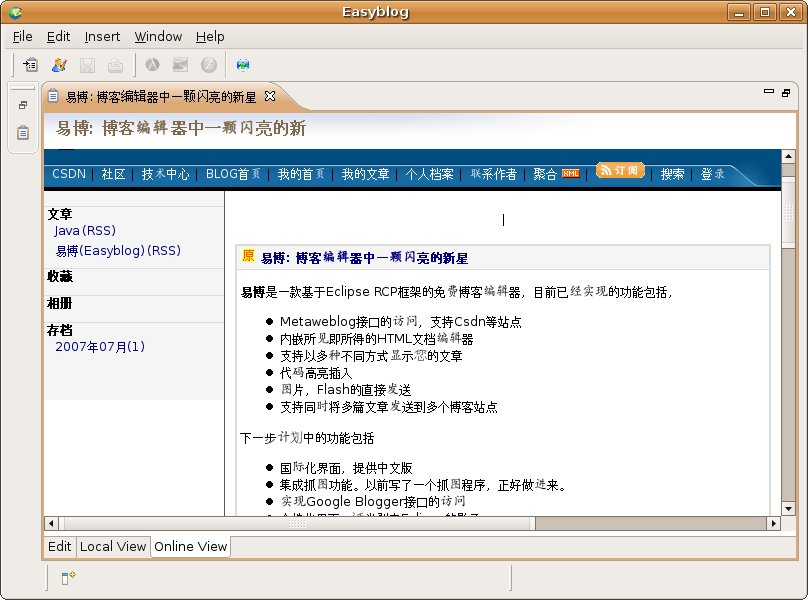Click the 相册 sidebar heading

pyautogui.click(x=60, y=303)
